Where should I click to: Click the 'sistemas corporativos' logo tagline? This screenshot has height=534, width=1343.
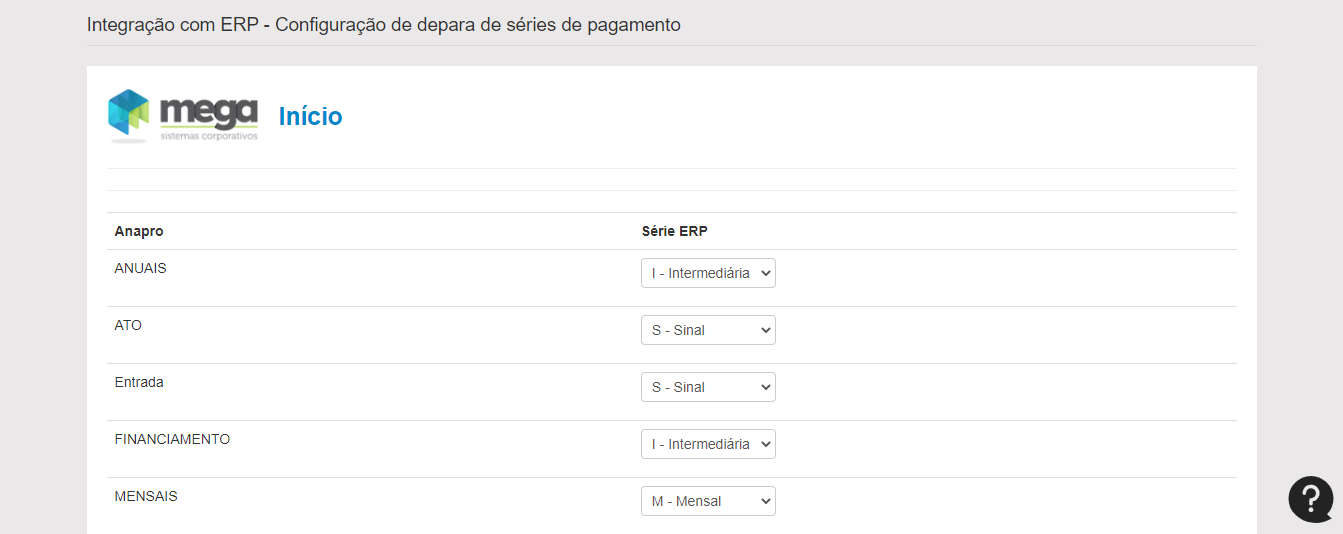tap(208, 135)
